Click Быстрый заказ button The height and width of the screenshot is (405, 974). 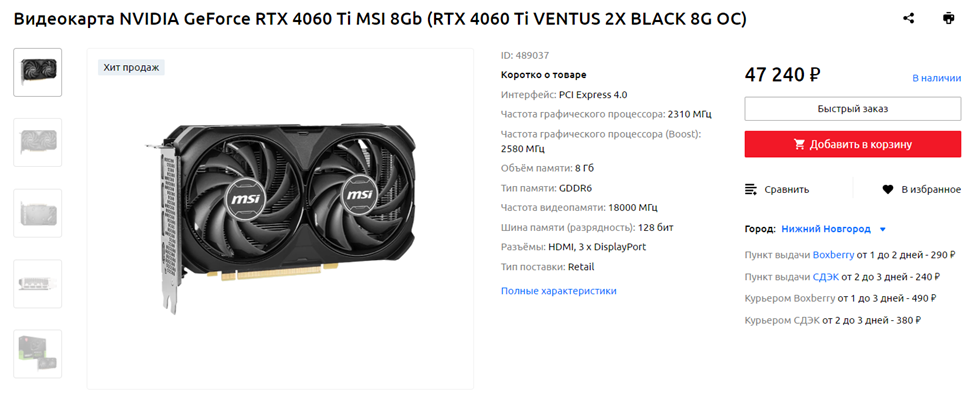pyautogui.click(x=853, y=109)
